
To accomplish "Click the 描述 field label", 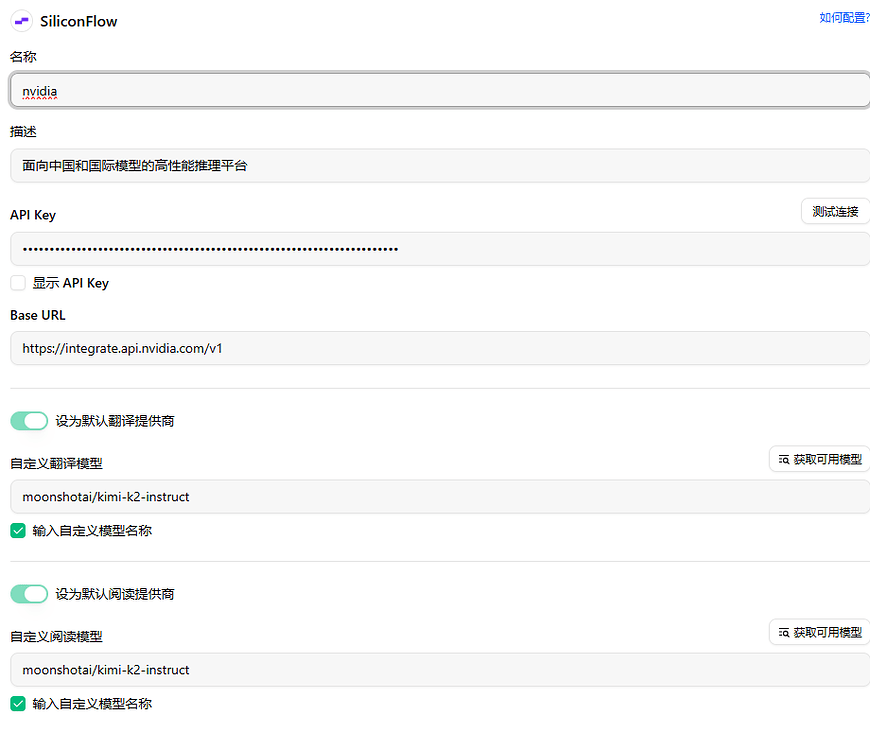I will pyautogui.click(x=23, y=131).
